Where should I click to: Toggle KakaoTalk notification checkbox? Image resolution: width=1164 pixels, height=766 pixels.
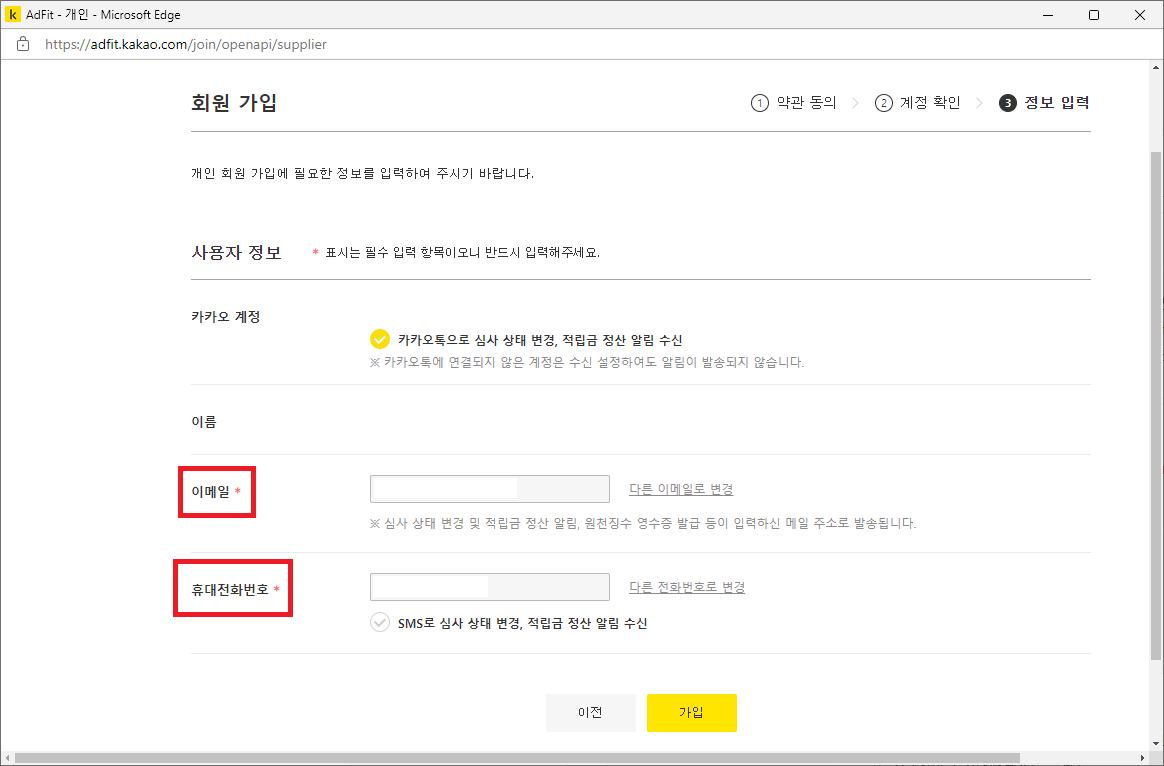pyautogui.click(x=379, y=339)
